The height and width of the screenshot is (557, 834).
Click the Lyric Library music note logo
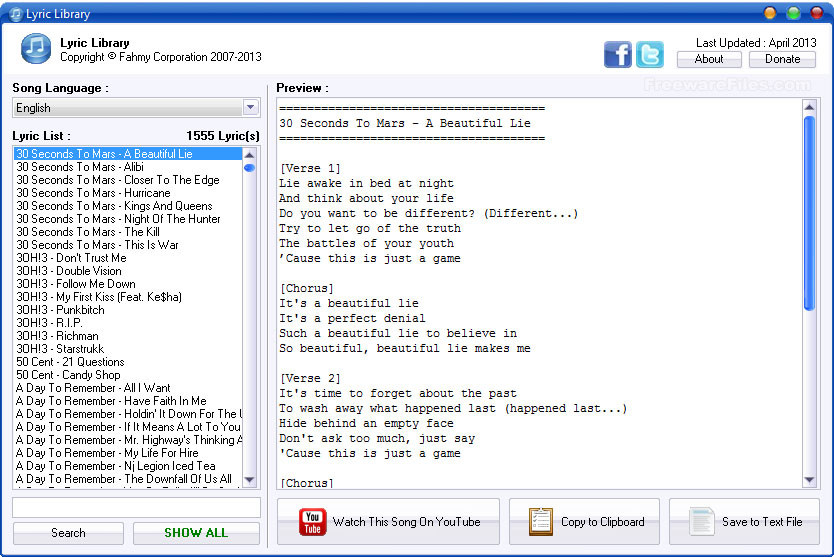(36, 48)
